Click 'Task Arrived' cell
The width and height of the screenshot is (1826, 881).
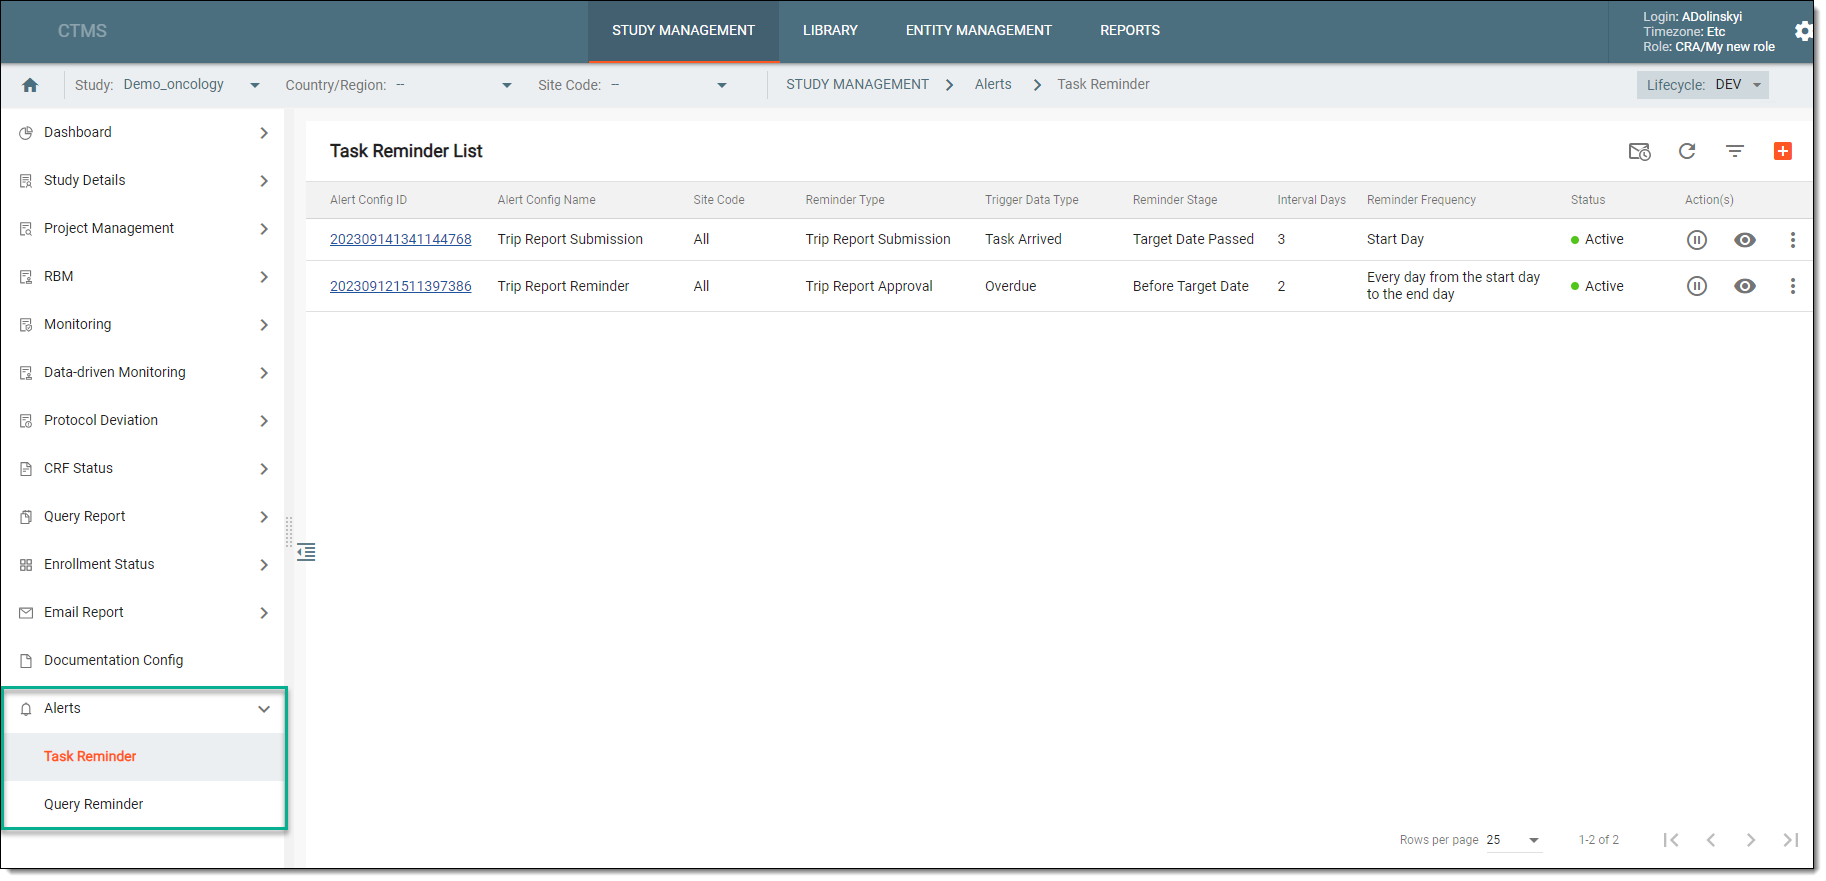click(x=1023, y=240)
